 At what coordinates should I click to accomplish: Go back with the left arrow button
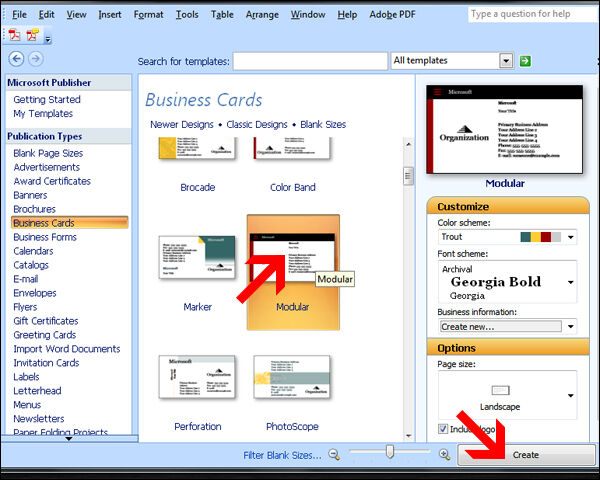point(16,59)
